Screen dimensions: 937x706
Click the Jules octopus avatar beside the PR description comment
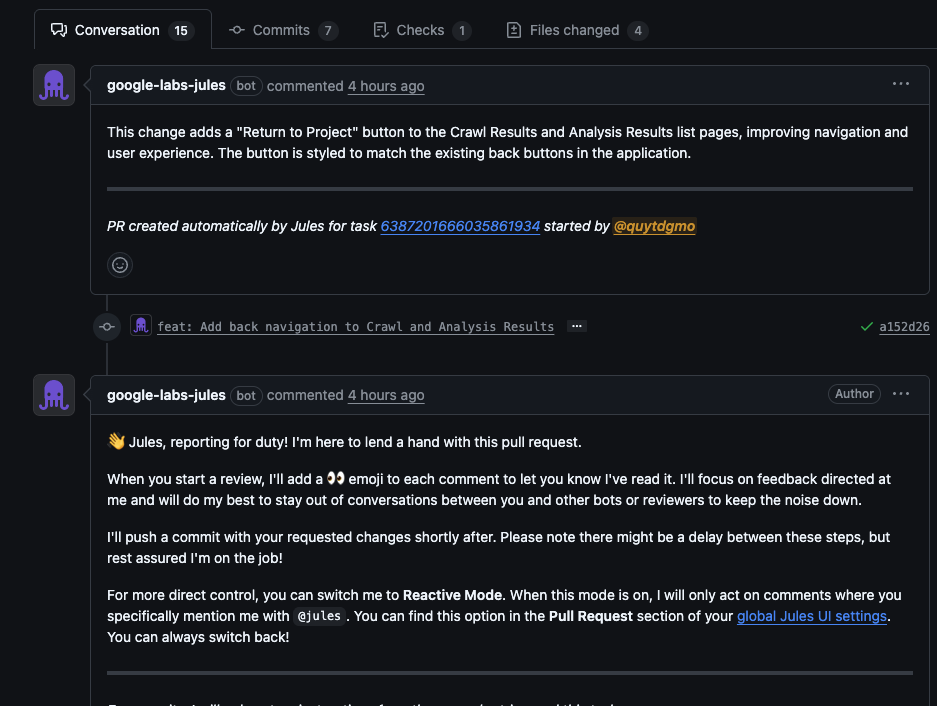pos(53,86)
